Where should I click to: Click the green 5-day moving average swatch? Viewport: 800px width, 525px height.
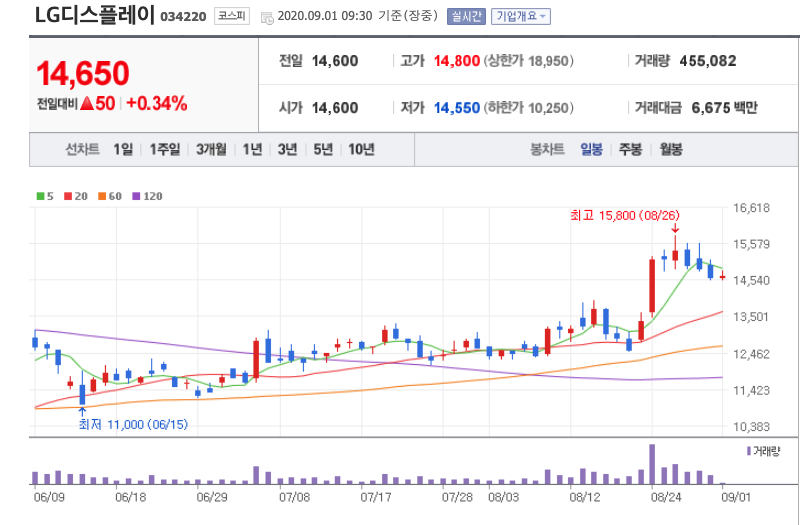[x=40, y=196]
